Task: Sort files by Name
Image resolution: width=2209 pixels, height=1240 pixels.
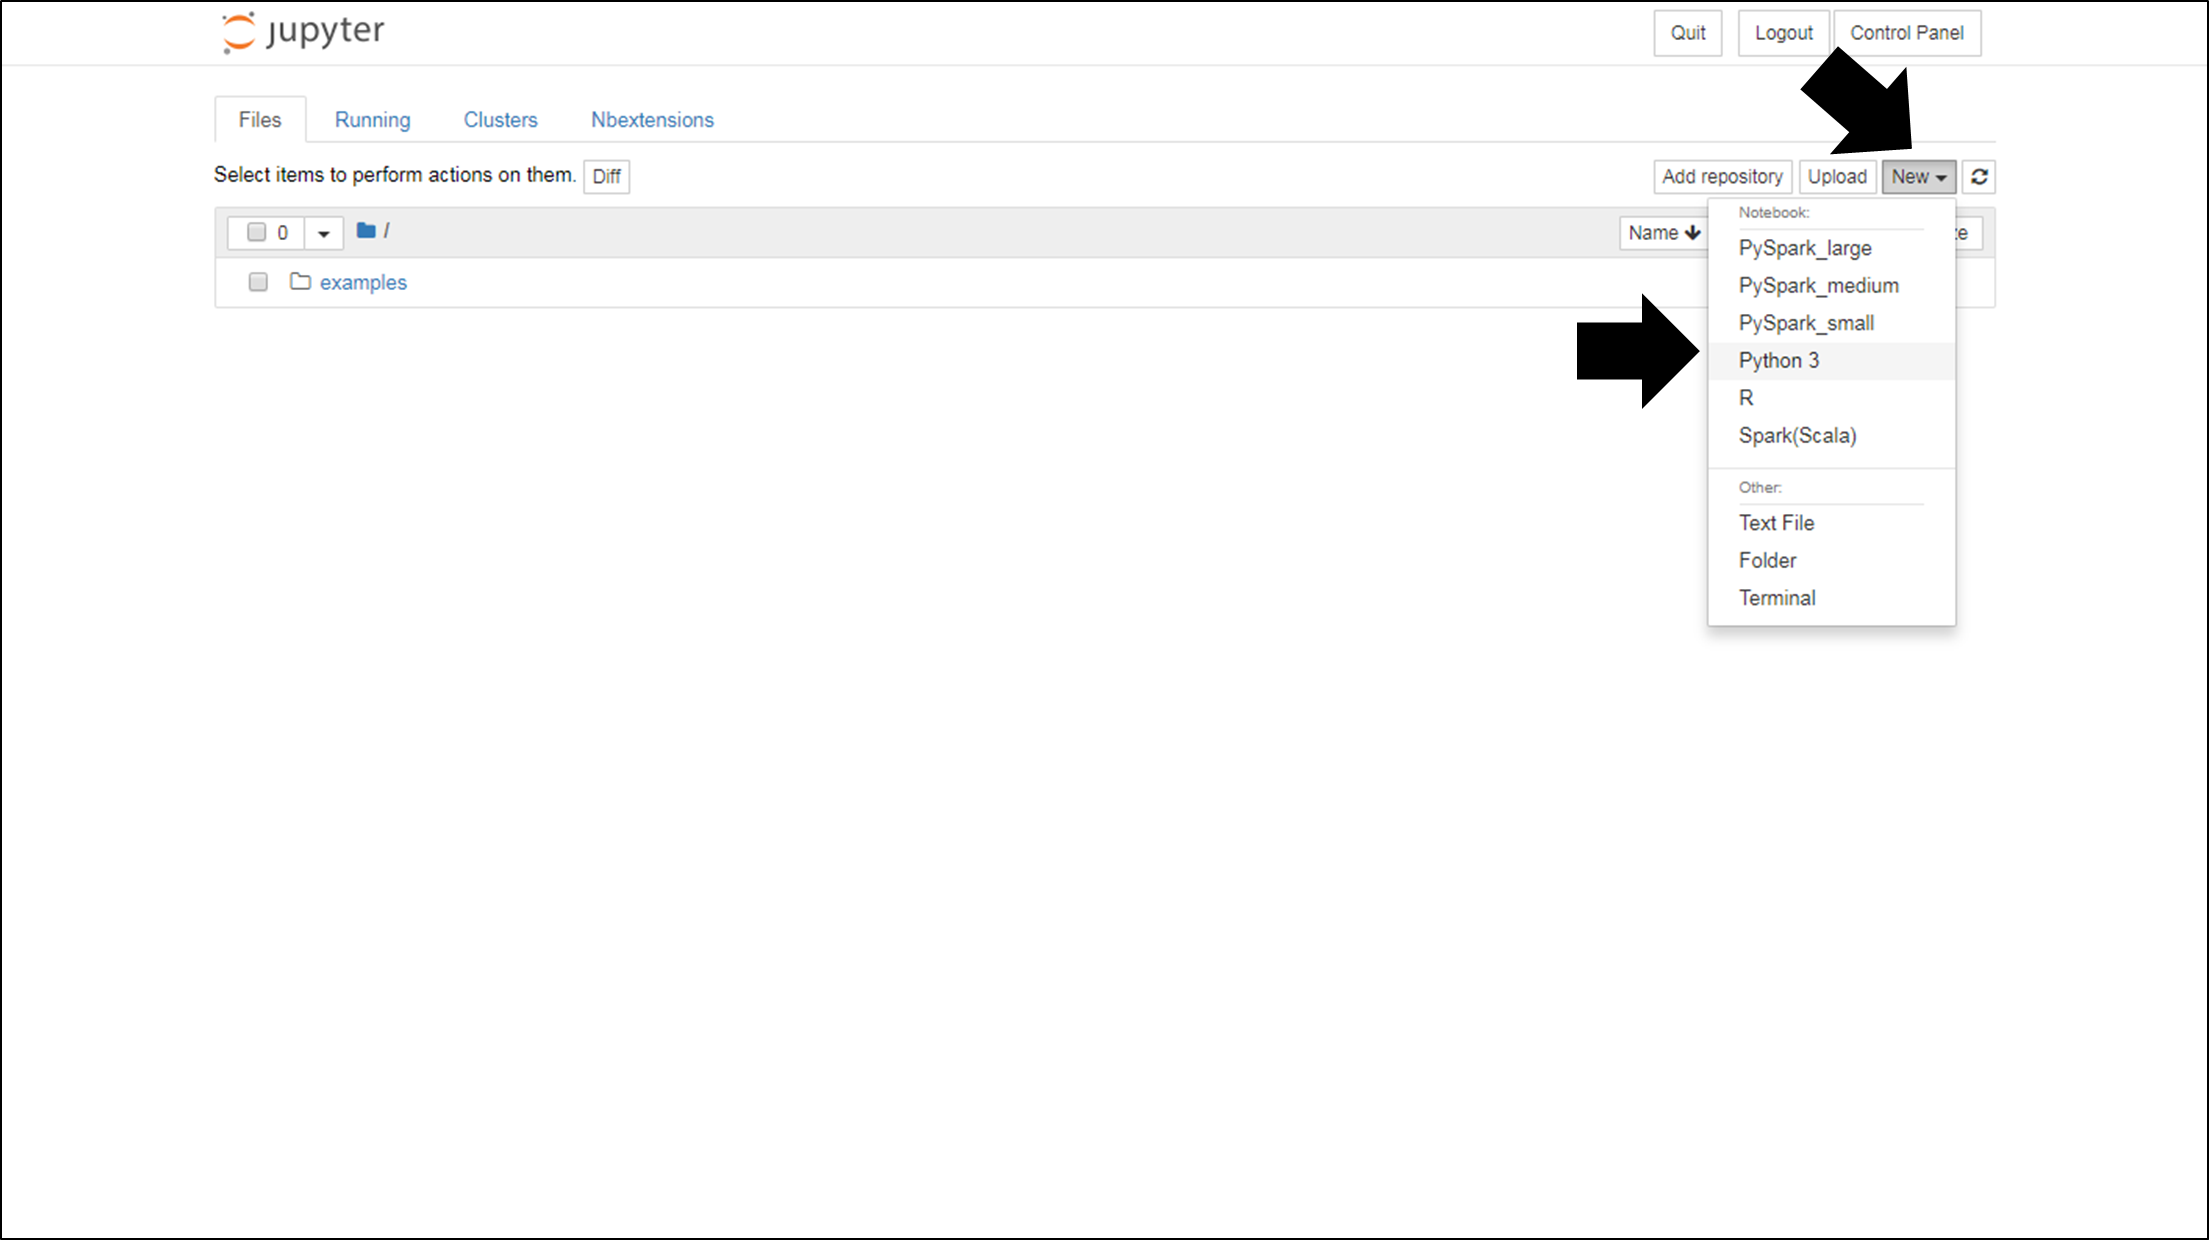Action: coord(1664,233)
